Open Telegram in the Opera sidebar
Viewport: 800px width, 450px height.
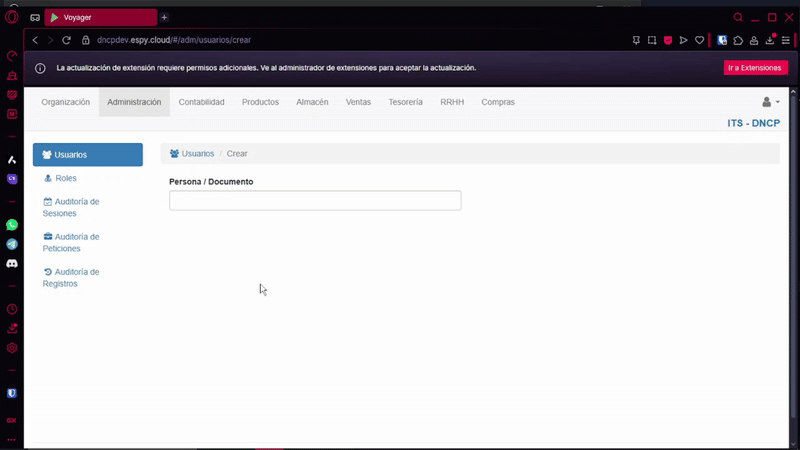[12, 244]
